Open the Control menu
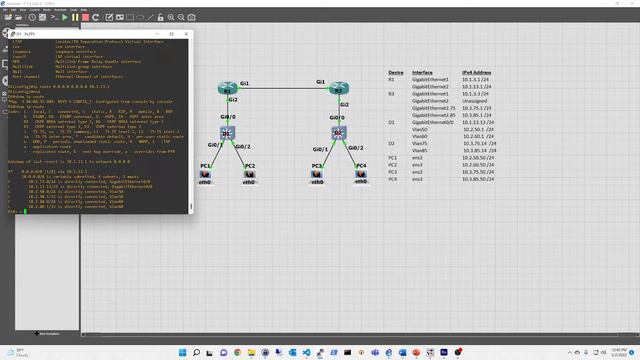Image resolution: width=640 pixels, height=360 pixels. [x=35, y=10]
